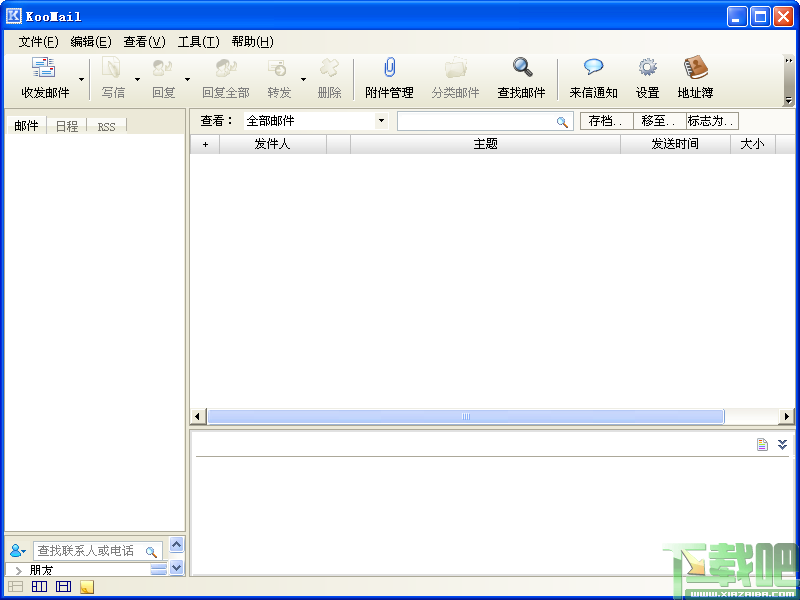Sort by 主题 column header
This screenshot has height=600, width=800.
(x=486, y=144)
